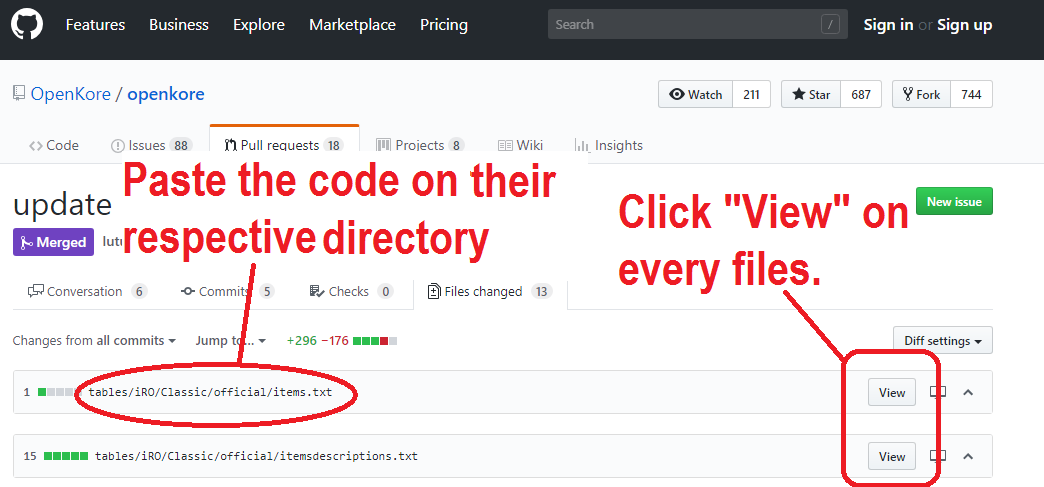Open the watchers count 211
The width and height of the screenshot is (1044, 487).
751,94
